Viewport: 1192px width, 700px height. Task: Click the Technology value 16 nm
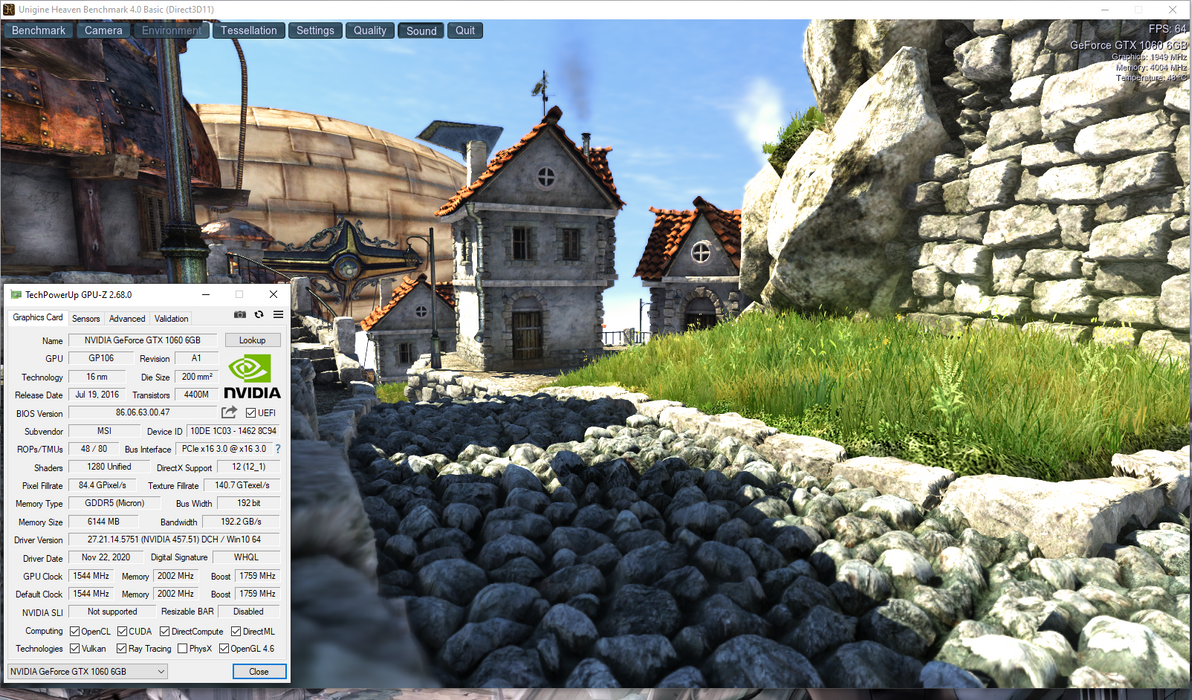click(x=97, y=376)
